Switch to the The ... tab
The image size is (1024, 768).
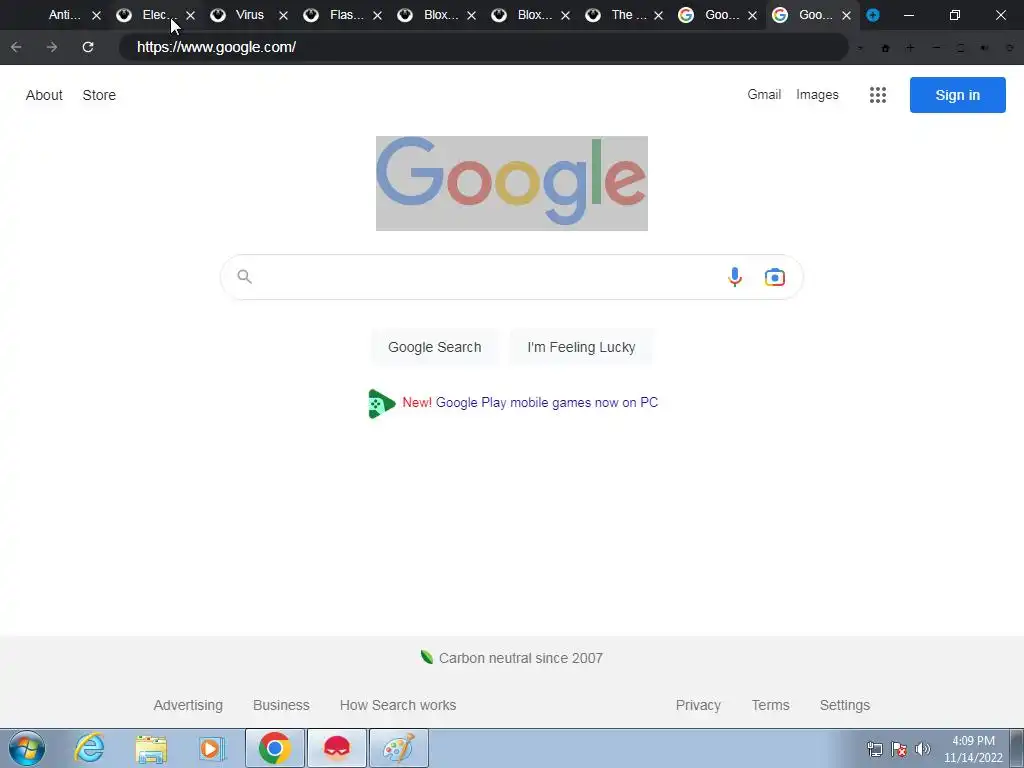(629, 15)
